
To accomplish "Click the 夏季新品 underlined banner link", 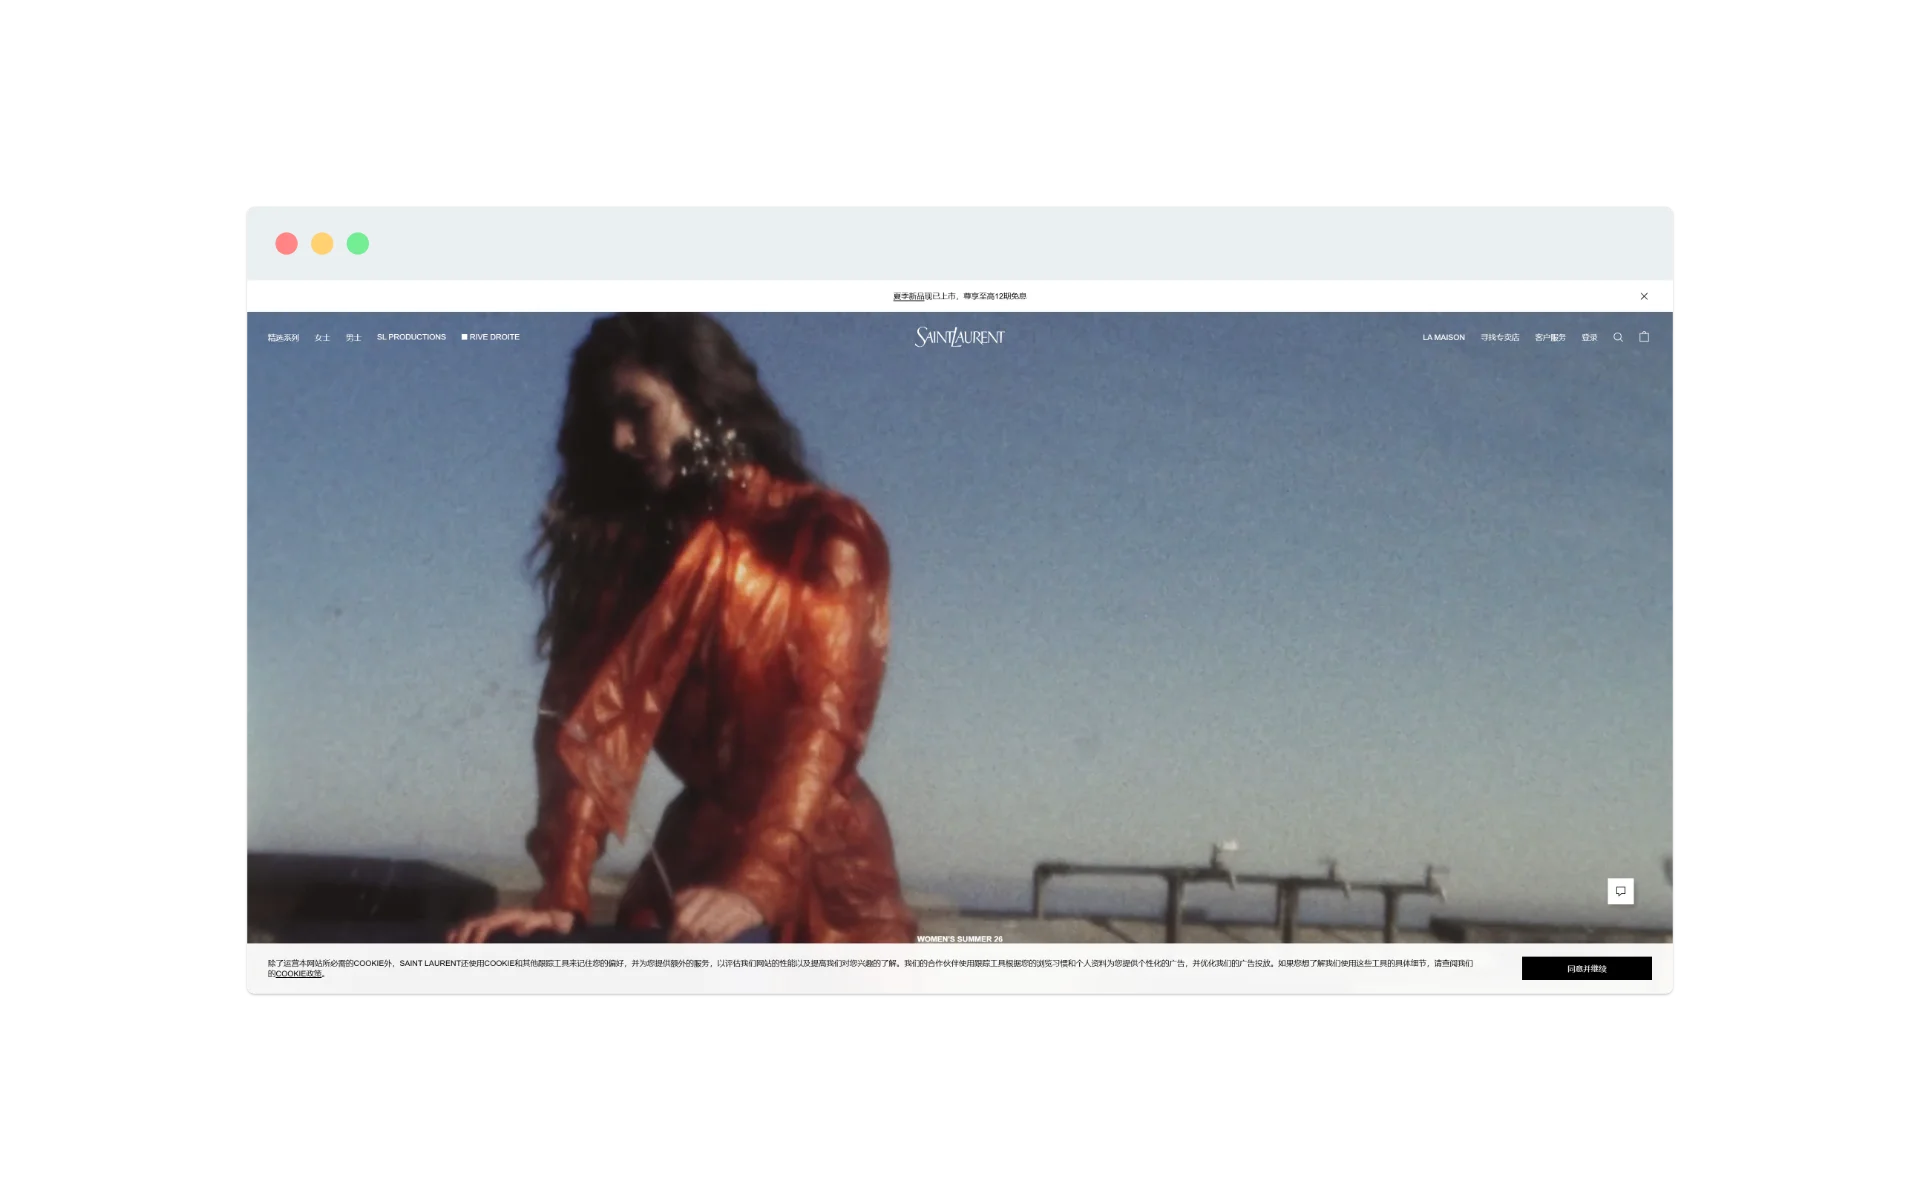I will tap(908, 297).
